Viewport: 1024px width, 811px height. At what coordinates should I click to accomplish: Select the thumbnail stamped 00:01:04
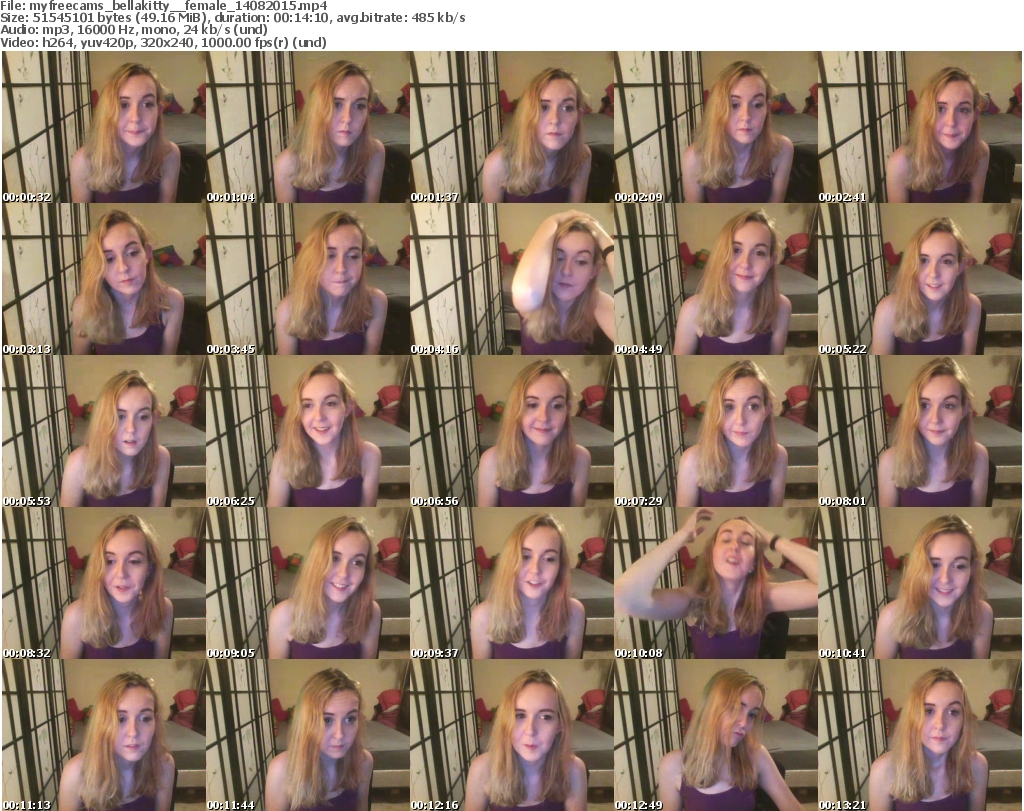point(308,127)
